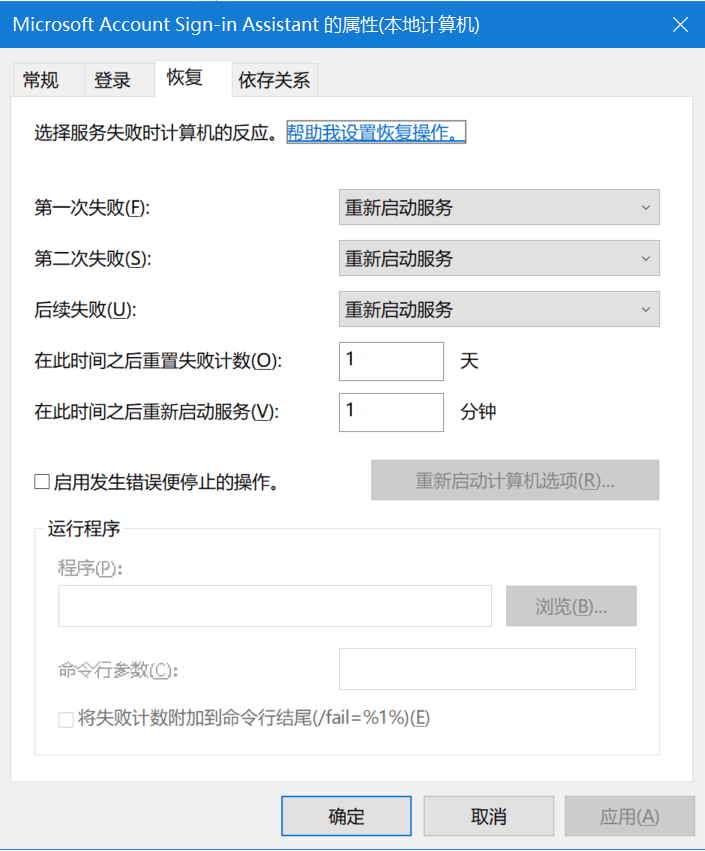Click the 取消 button
705x851 pixels.
[488, 816]
